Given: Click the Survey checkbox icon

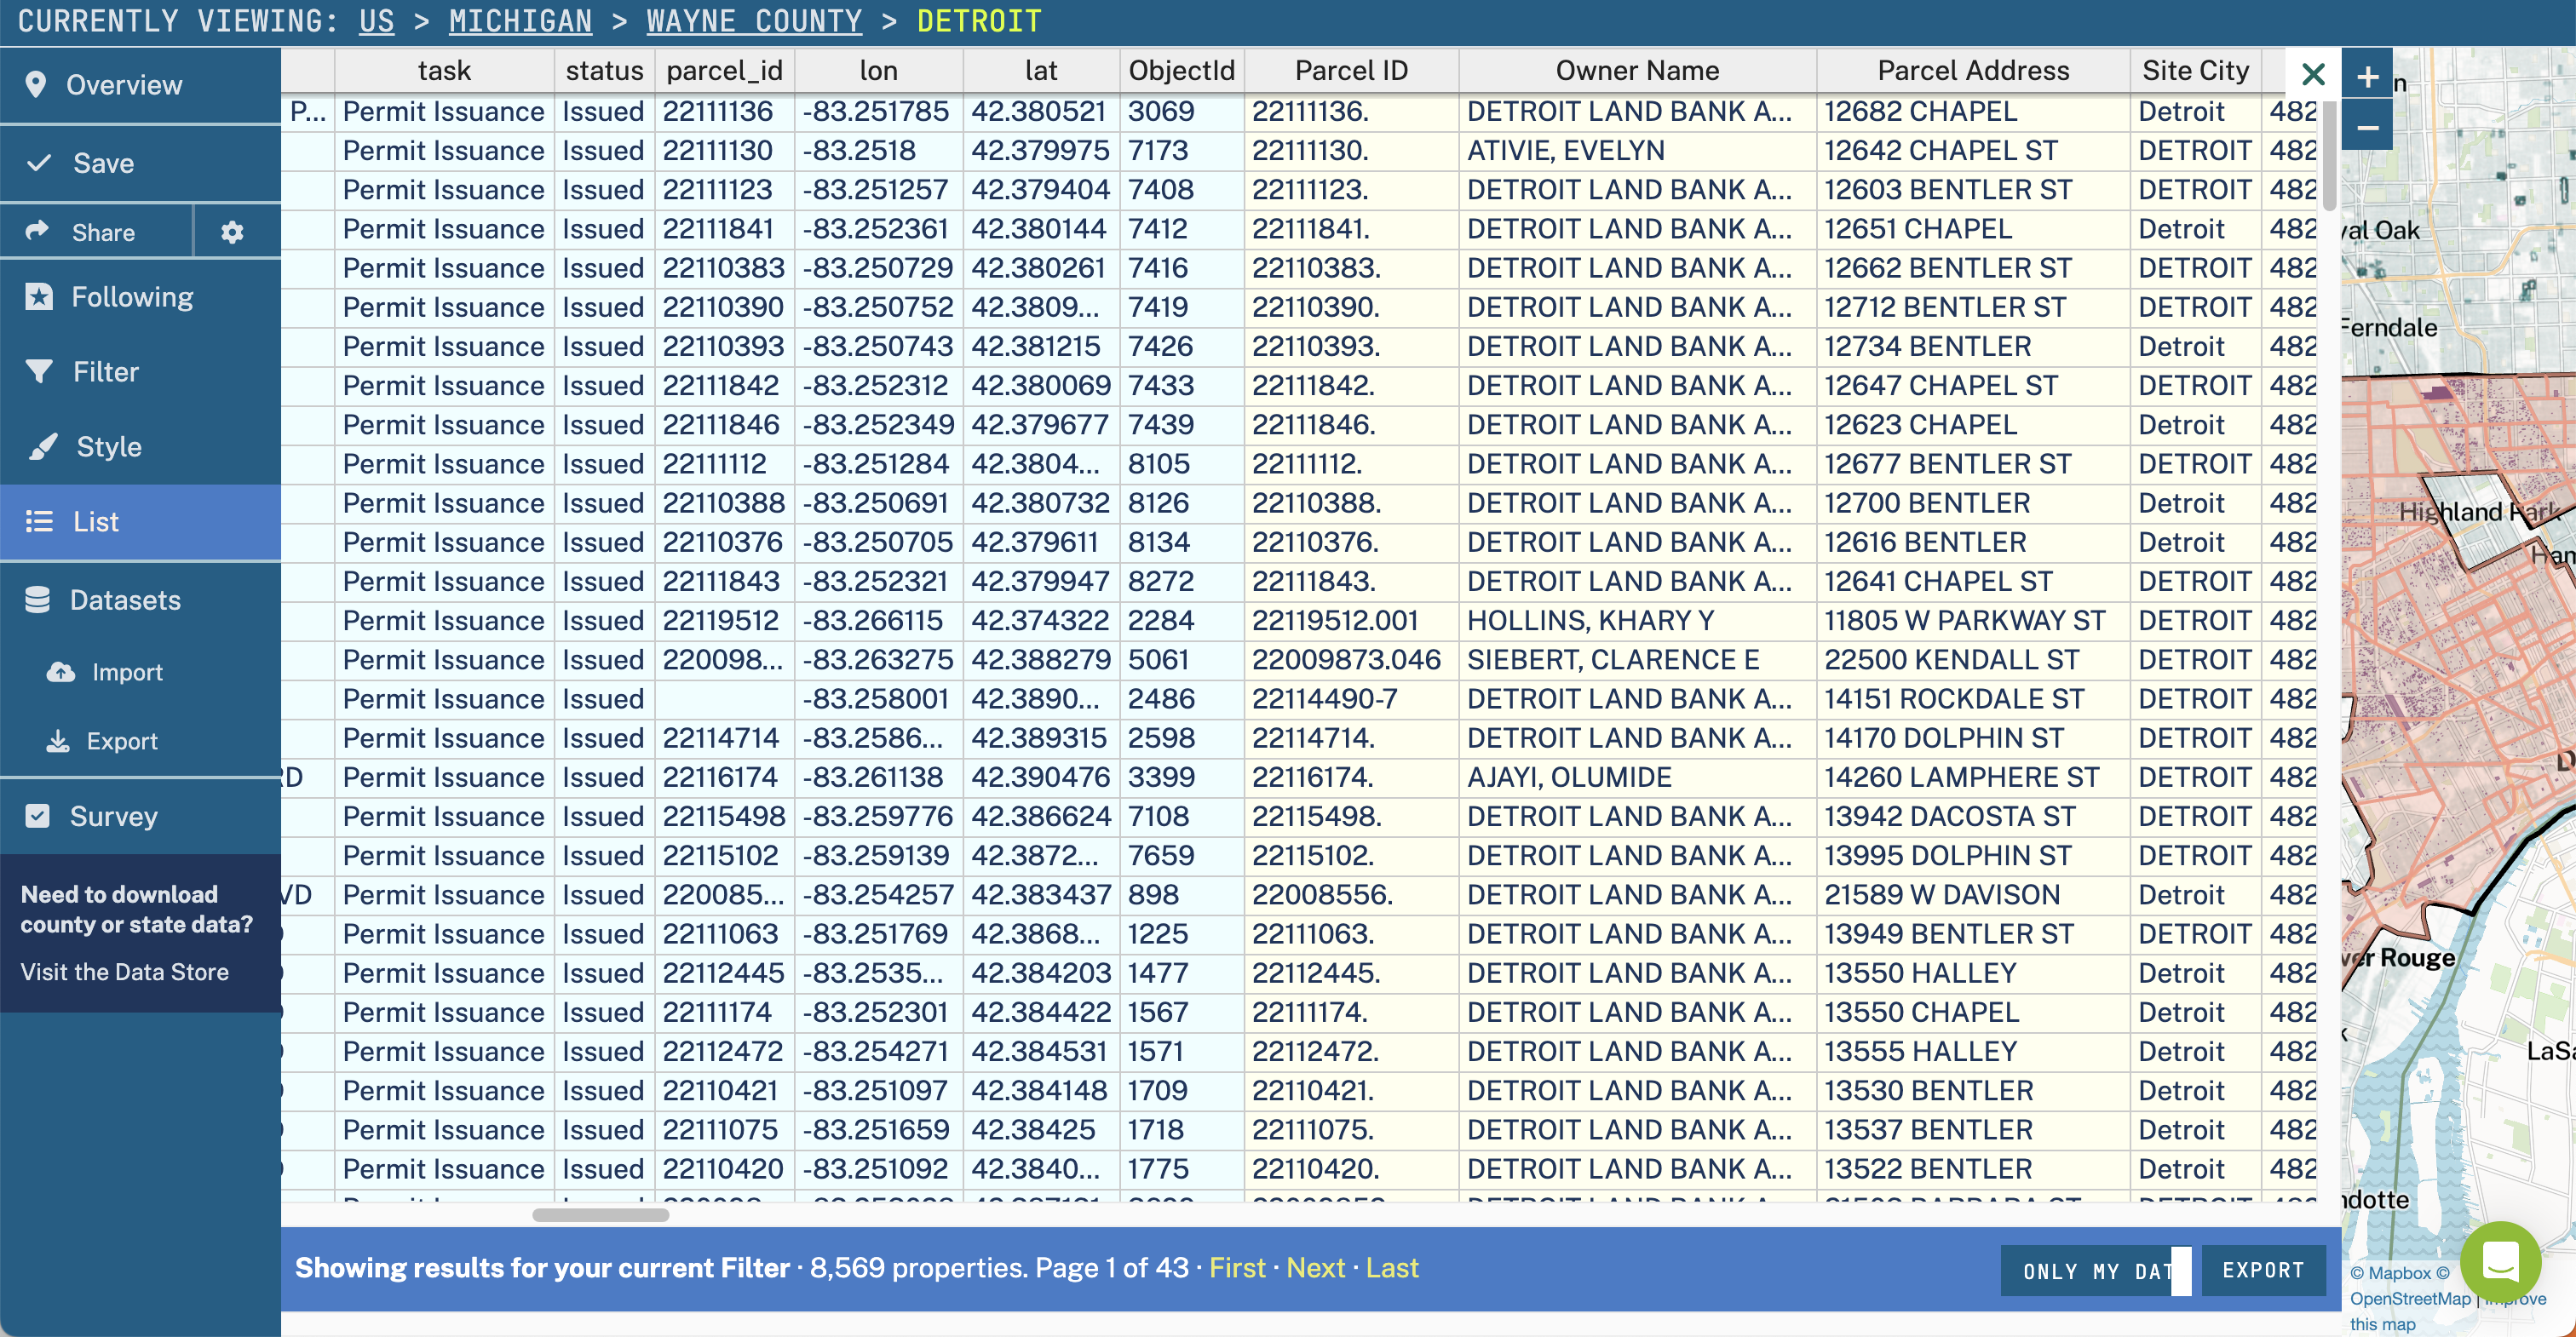Looking at the screenshot, I should point(37,816).
